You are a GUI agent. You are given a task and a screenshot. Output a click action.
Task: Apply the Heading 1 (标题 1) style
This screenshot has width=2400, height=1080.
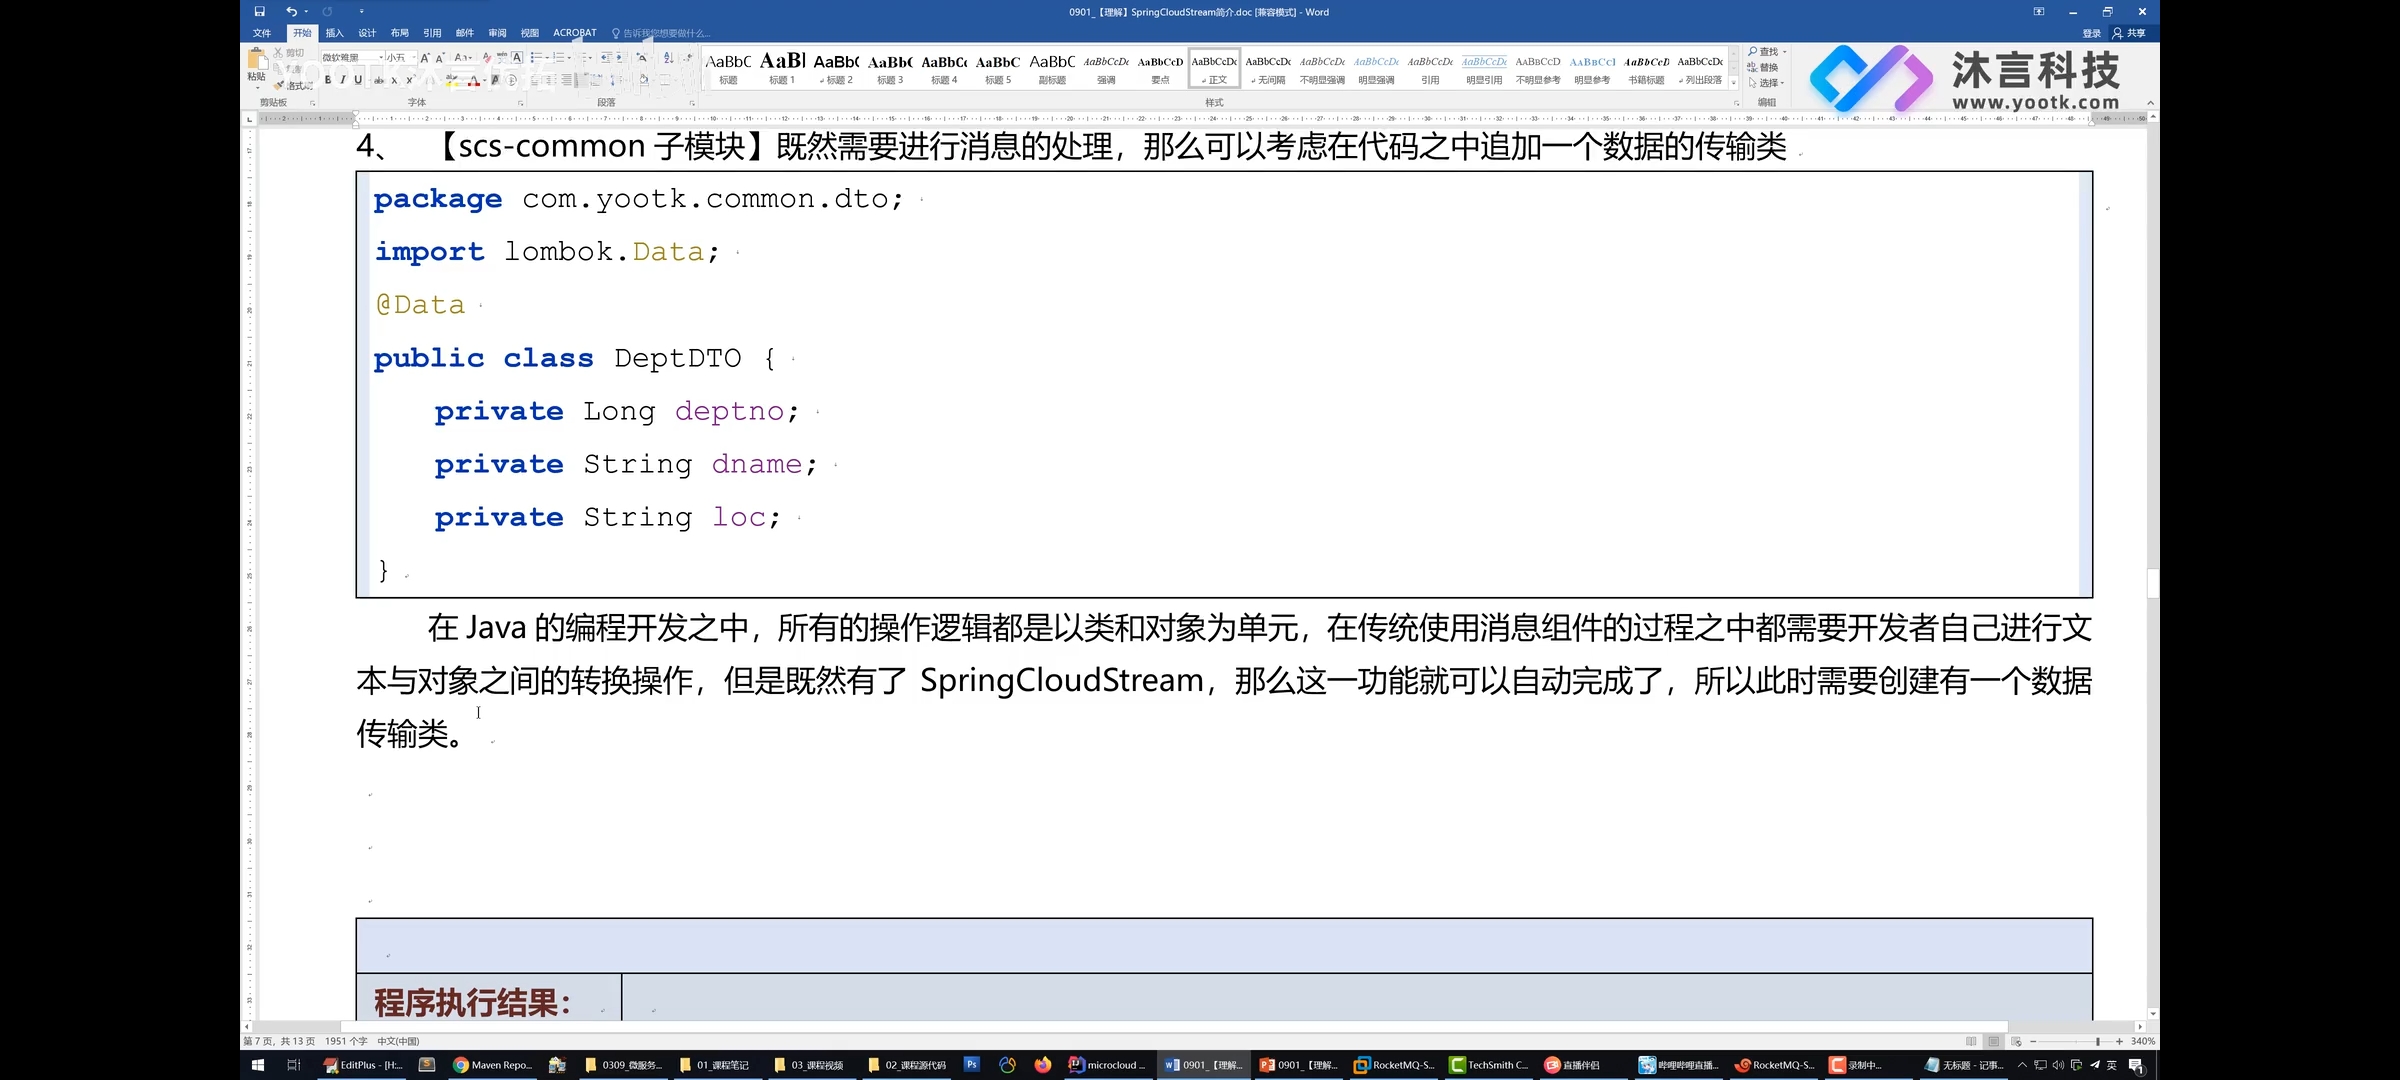click(782, 68)
